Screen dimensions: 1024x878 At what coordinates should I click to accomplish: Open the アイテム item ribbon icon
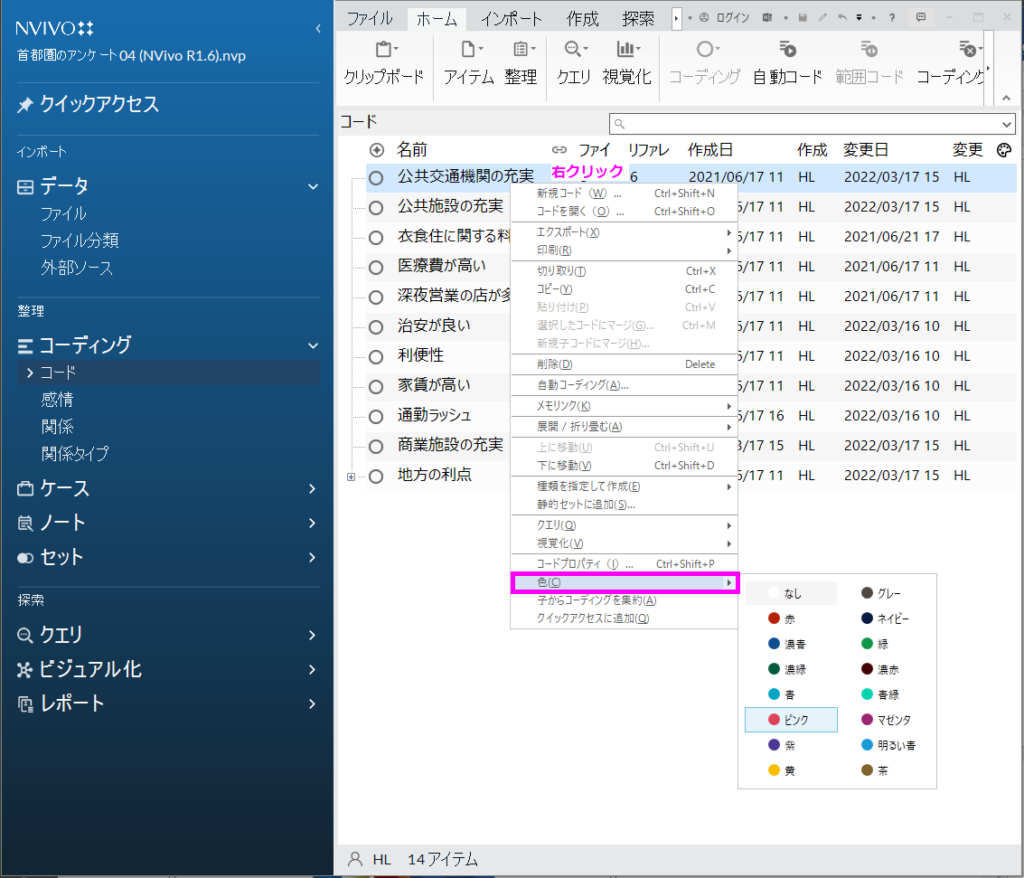[468, 49]
